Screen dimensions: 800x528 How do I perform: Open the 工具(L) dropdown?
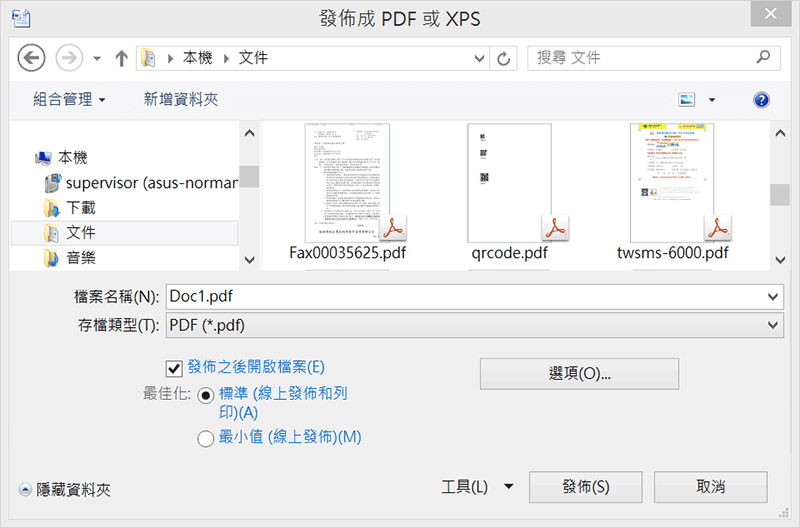[x=477, y=487]
